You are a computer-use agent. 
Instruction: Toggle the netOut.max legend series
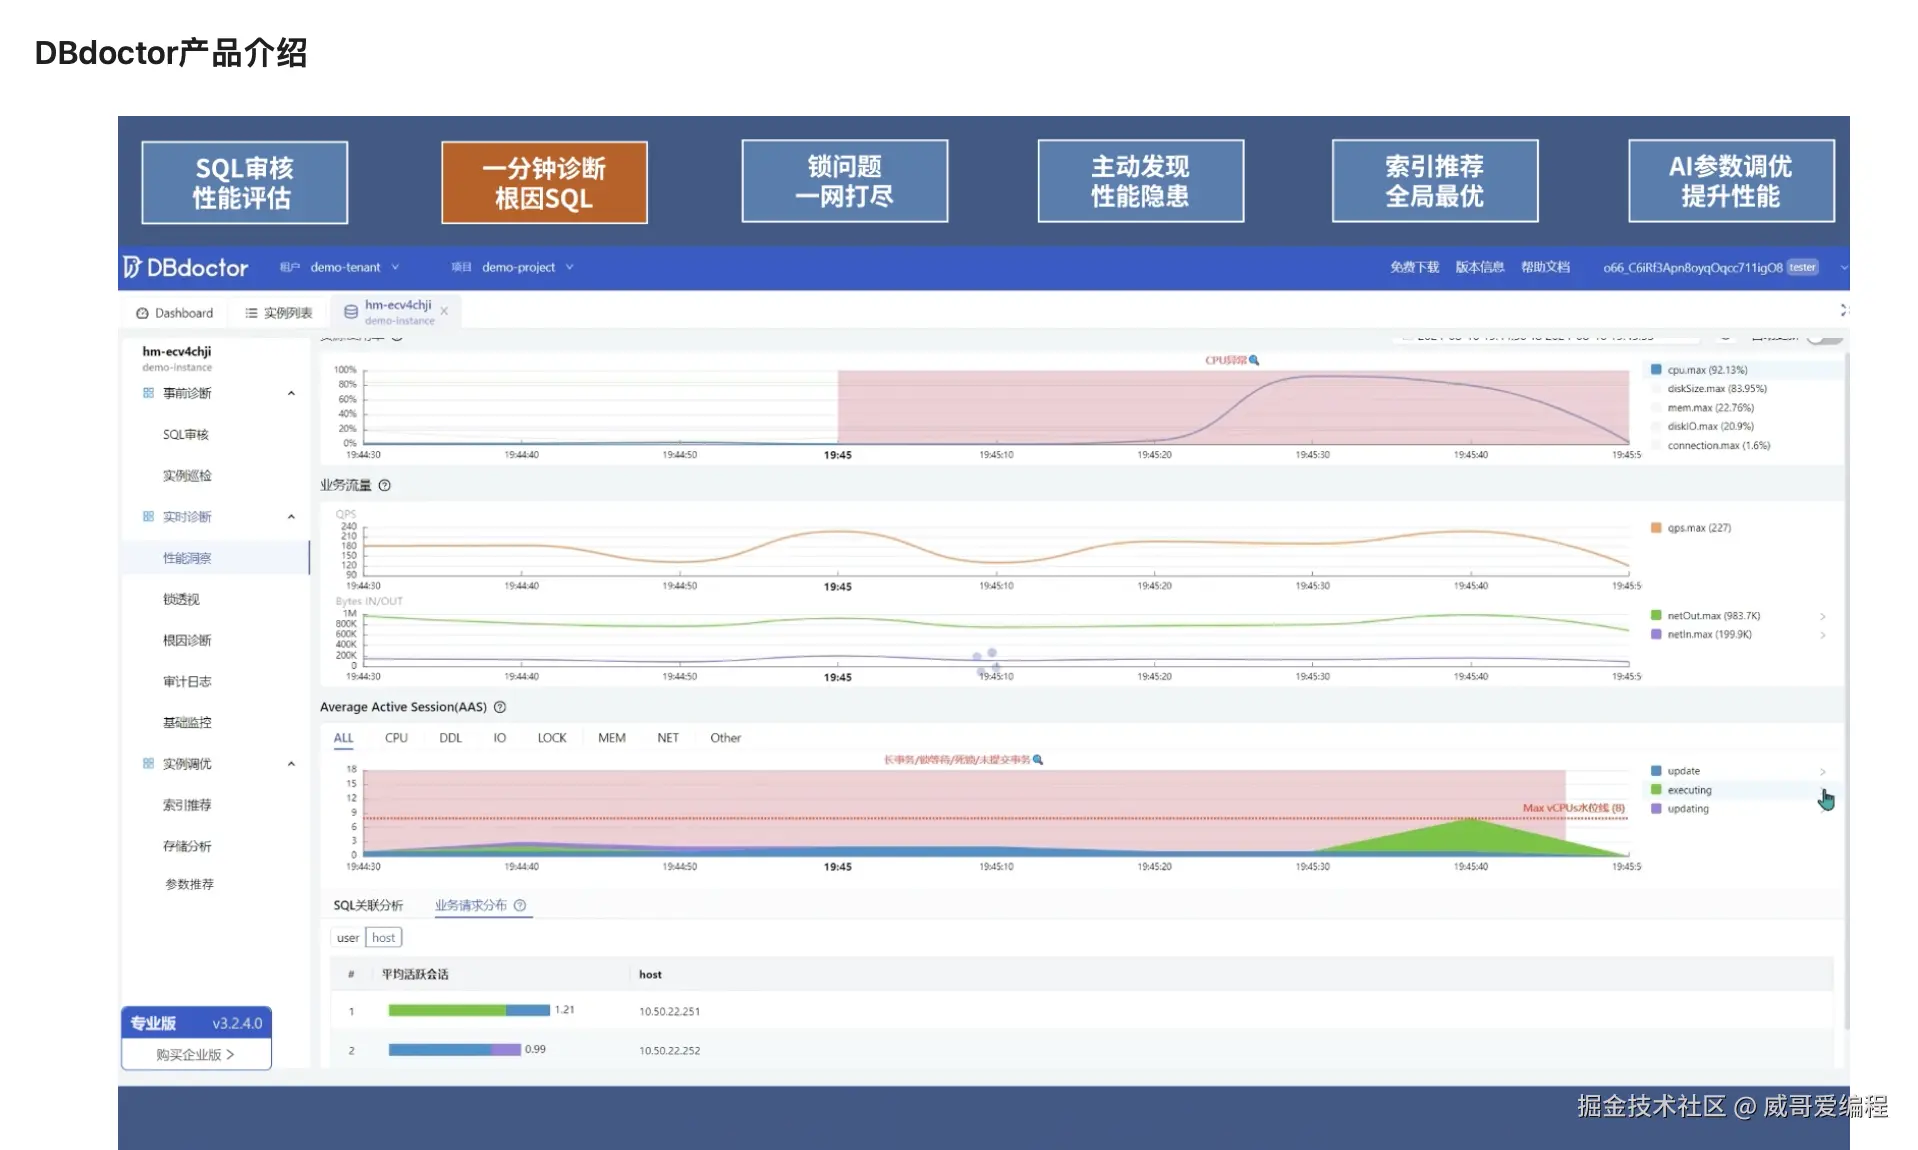[1705, 616]
